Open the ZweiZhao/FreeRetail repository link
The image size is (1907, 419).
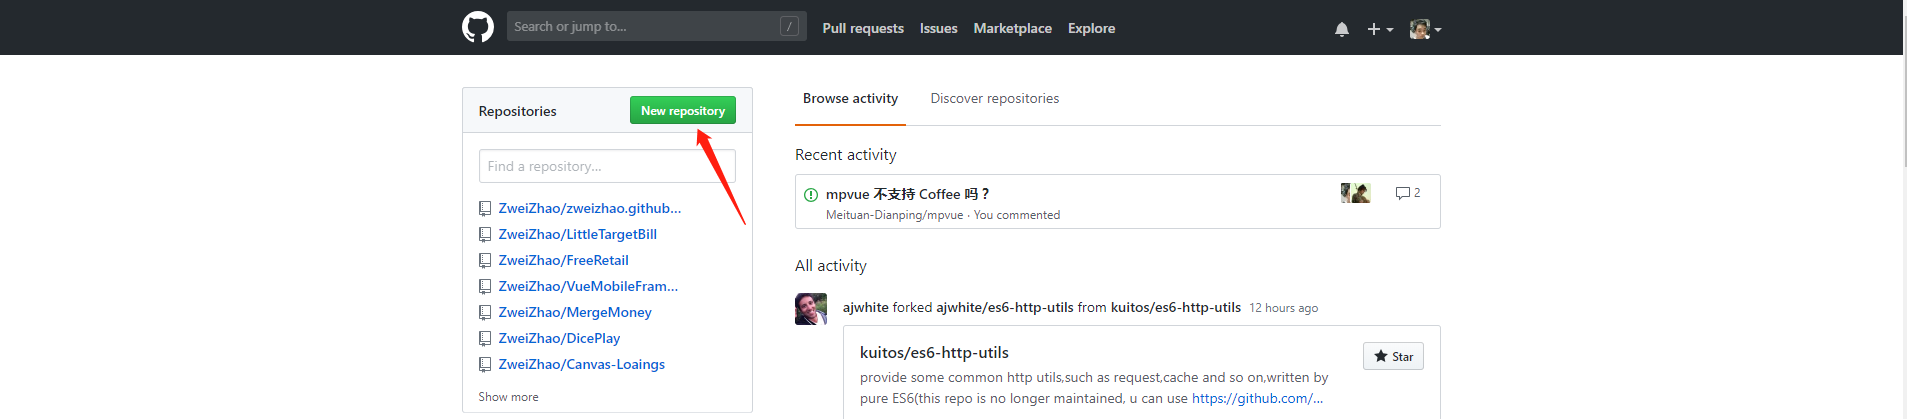click(x=563, y=260)
